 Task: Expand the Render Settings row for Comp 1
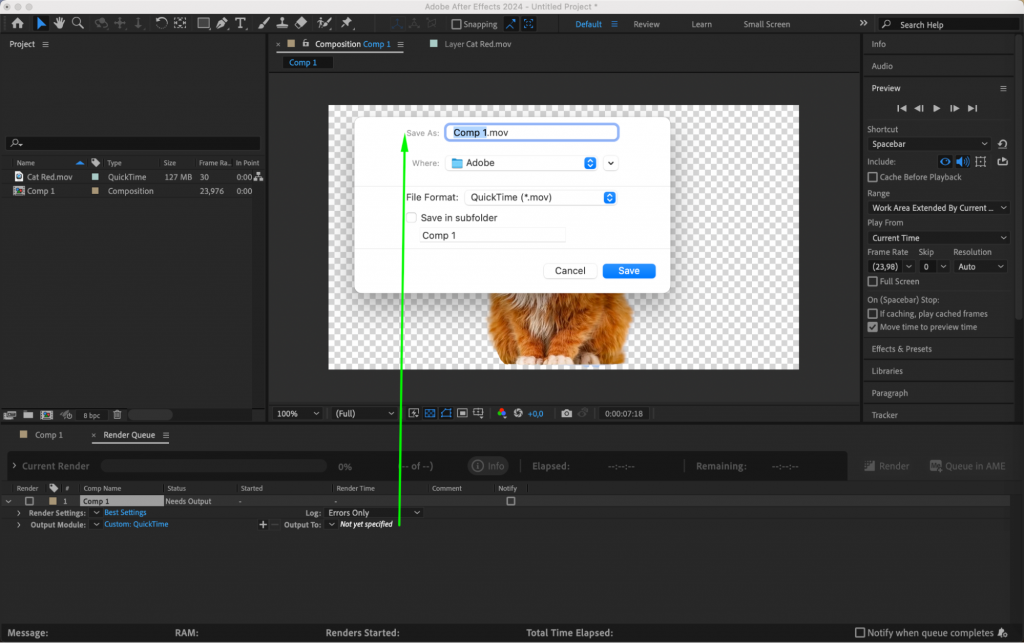(18, 512)
